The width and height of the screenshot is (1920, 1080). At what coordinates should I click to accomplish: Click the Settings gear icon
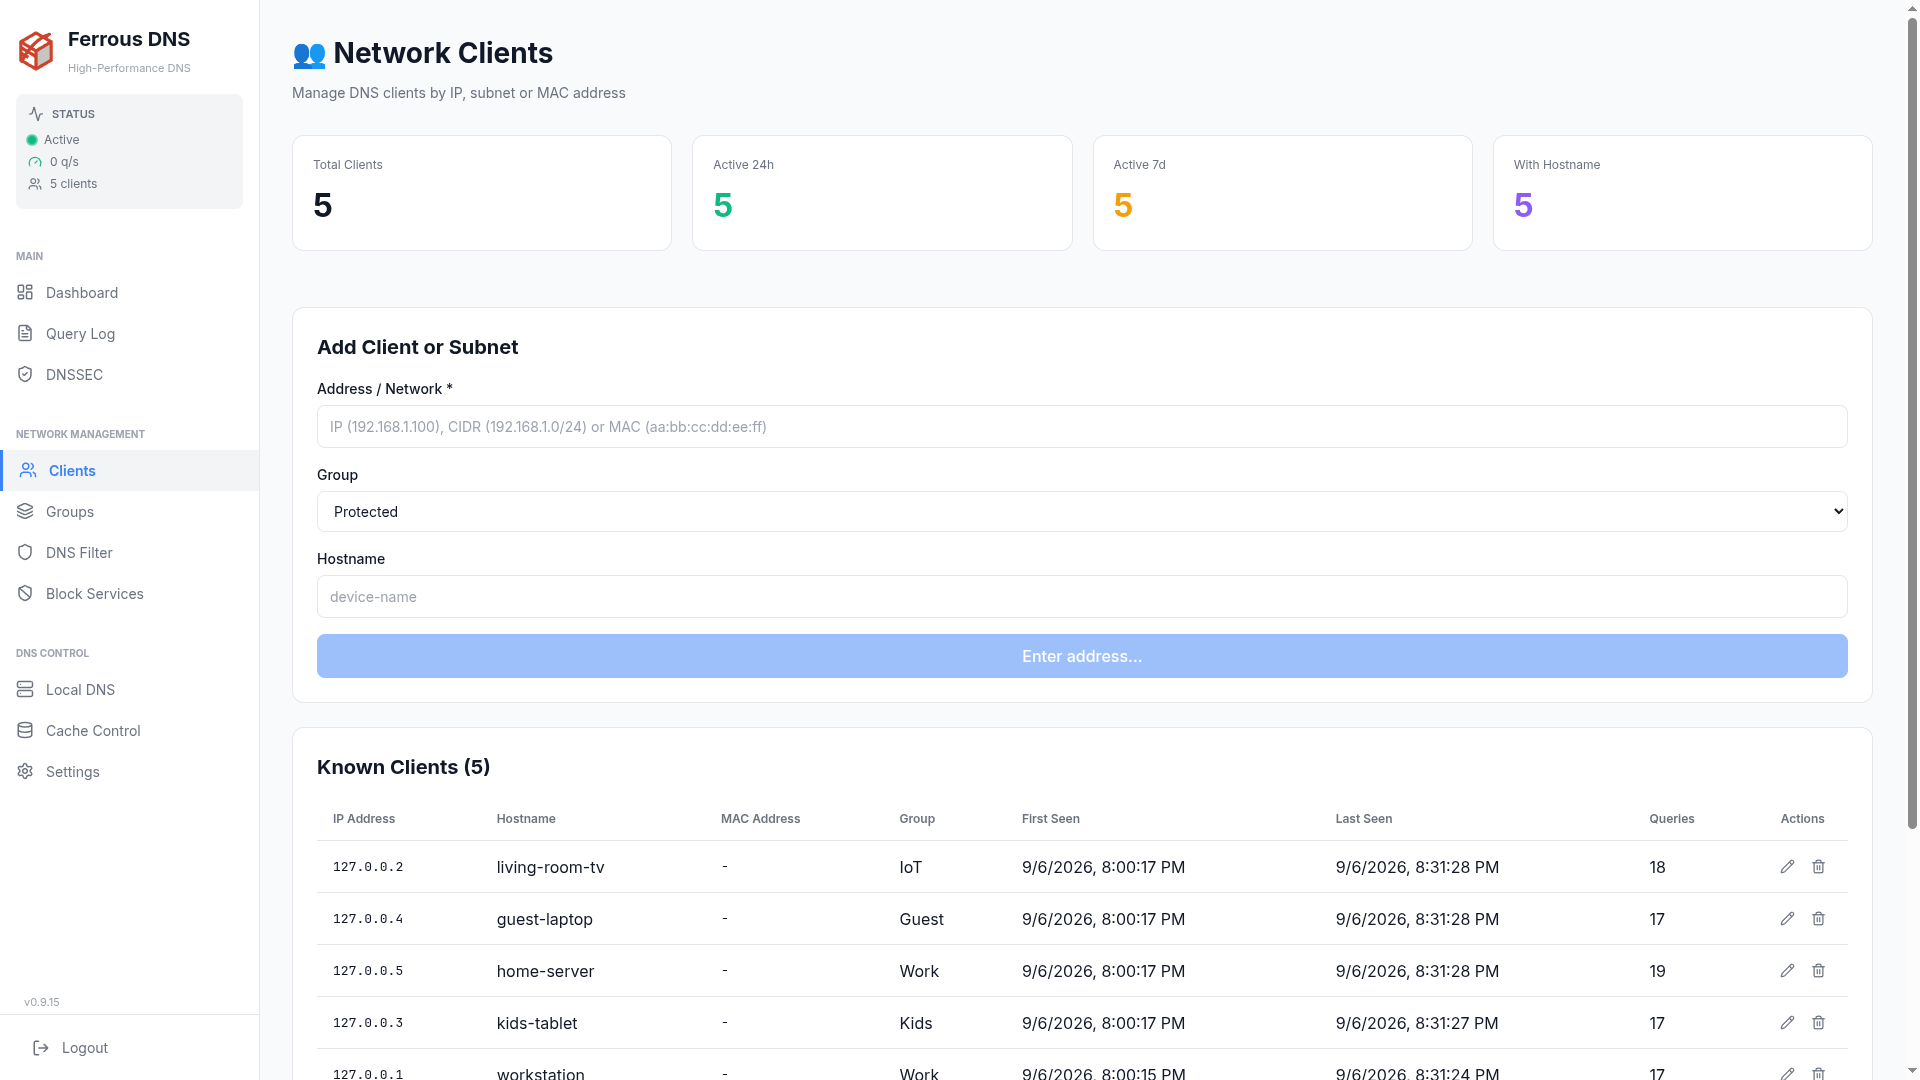[25, 771]
